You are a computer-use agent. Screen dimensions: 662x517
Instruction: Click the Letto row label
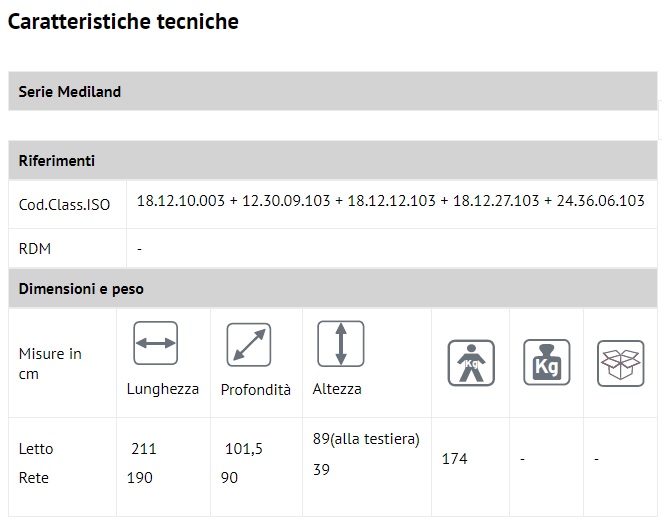click(x=36, y=449)
